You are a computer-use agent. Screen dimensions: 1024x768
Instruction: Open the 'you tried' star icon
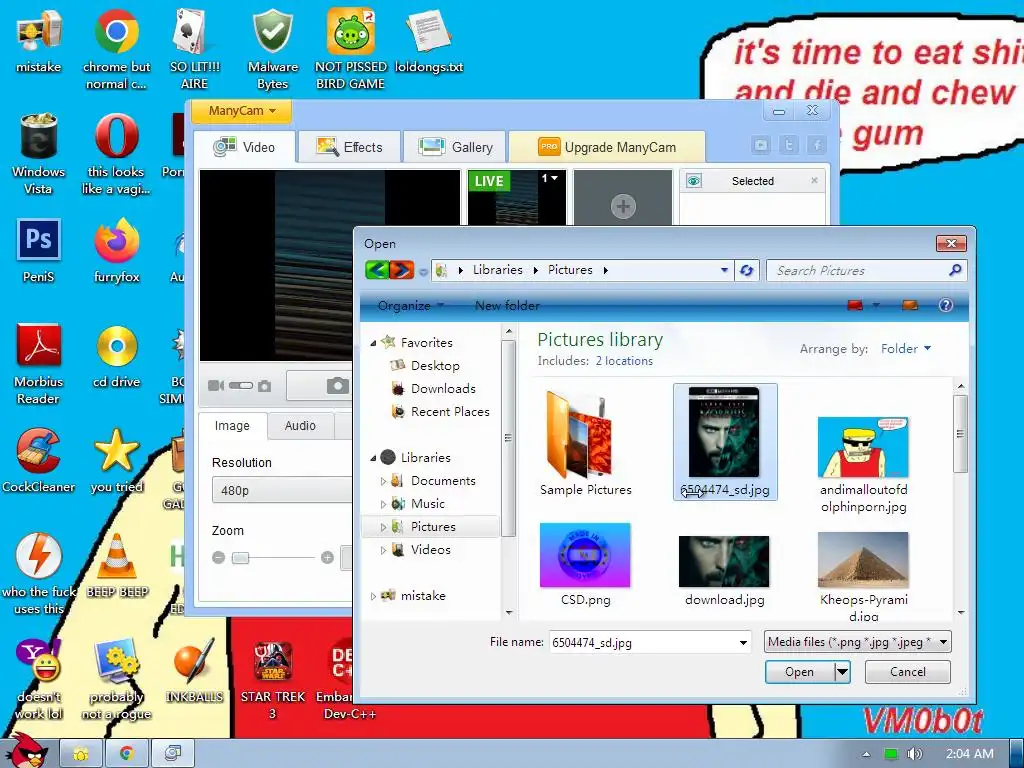[116, 461]
